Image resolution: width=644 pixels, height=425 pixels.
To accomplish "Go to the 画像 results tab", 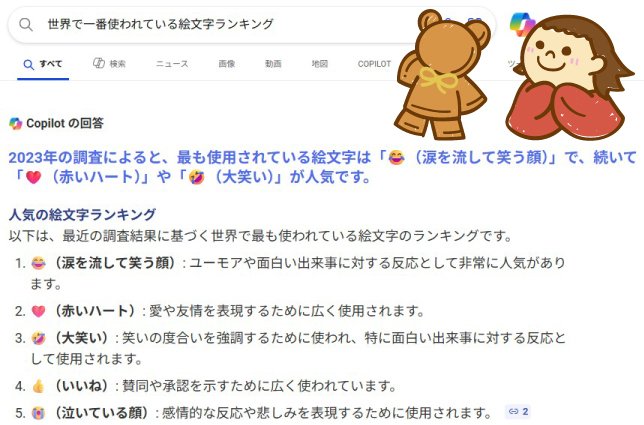I will tap(227, 64).
